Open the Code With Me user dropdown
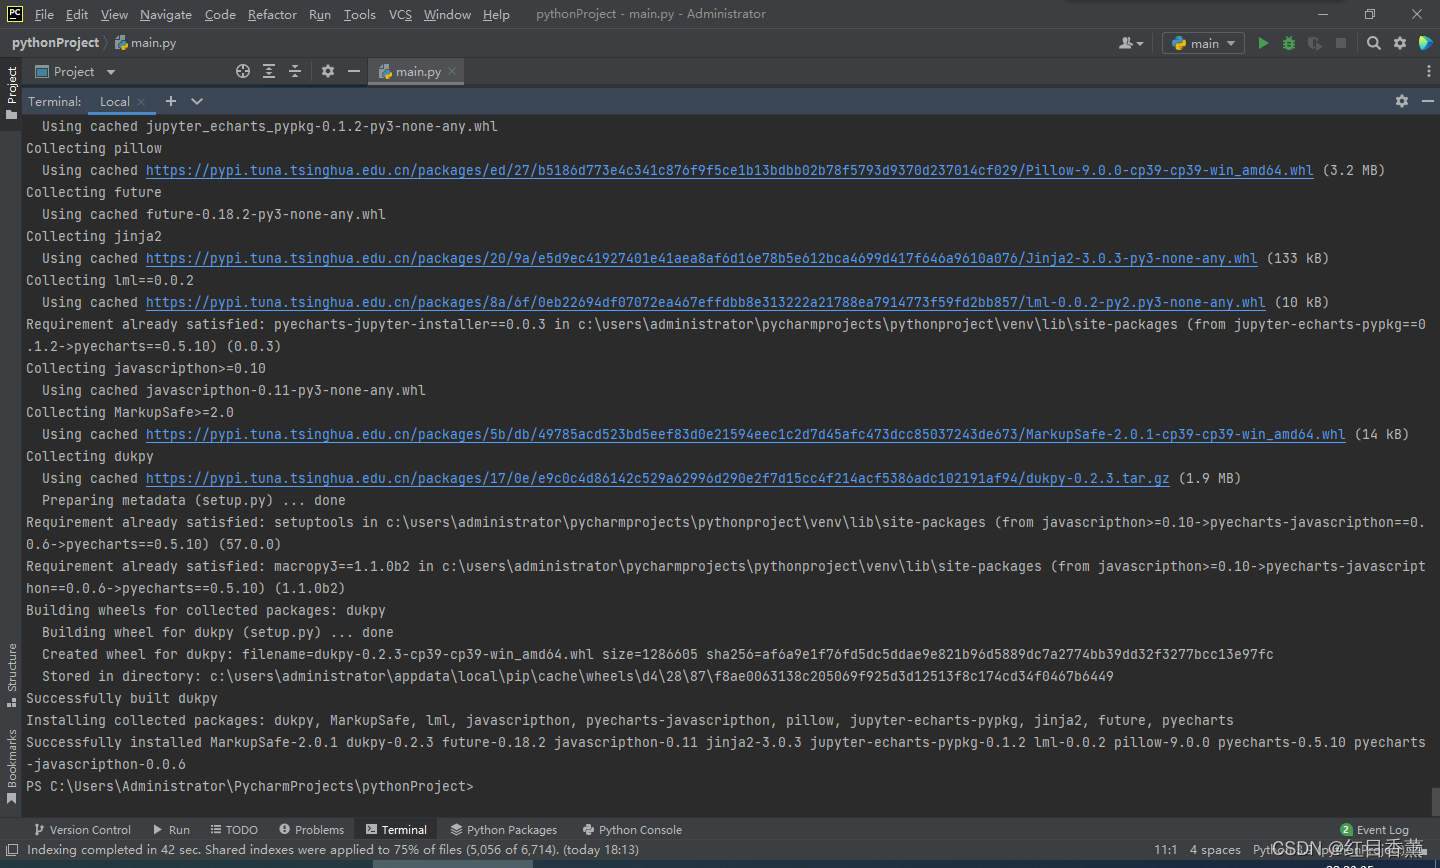This screenshot has height=868, width=1440. 1131,43
